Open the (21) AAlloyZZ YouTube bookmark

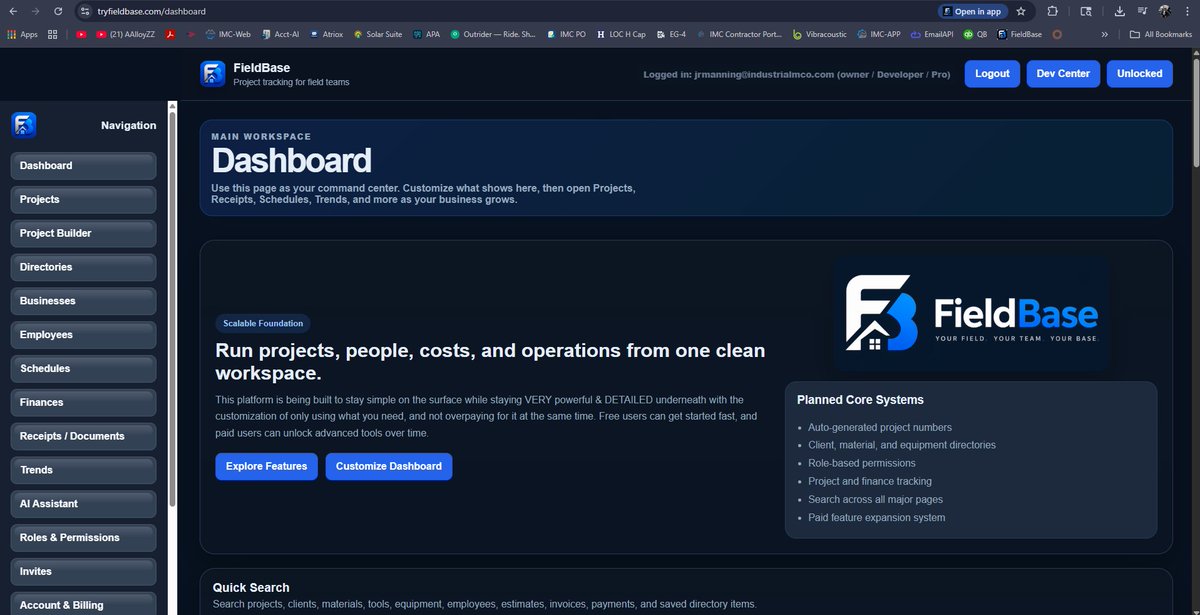(x=125, y=34)
